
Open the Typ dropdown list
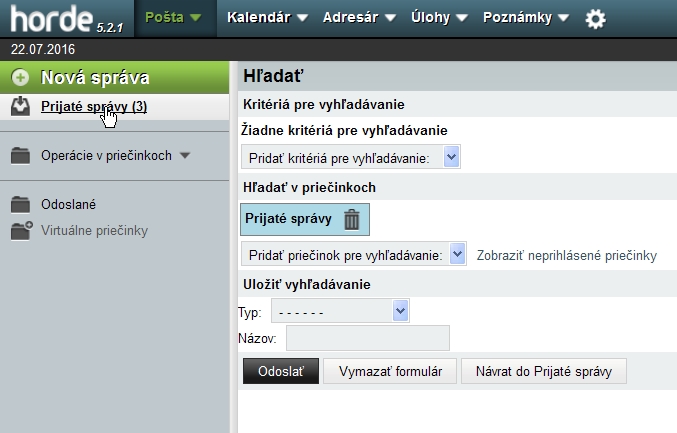(339, 312)
